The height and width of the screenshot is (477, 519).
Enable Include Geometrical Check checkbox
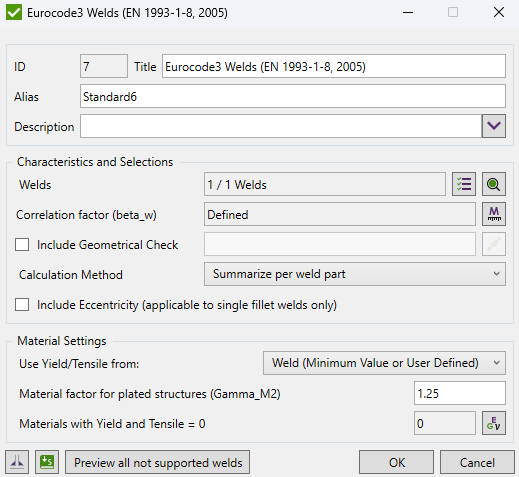click(x=22, y=244)
